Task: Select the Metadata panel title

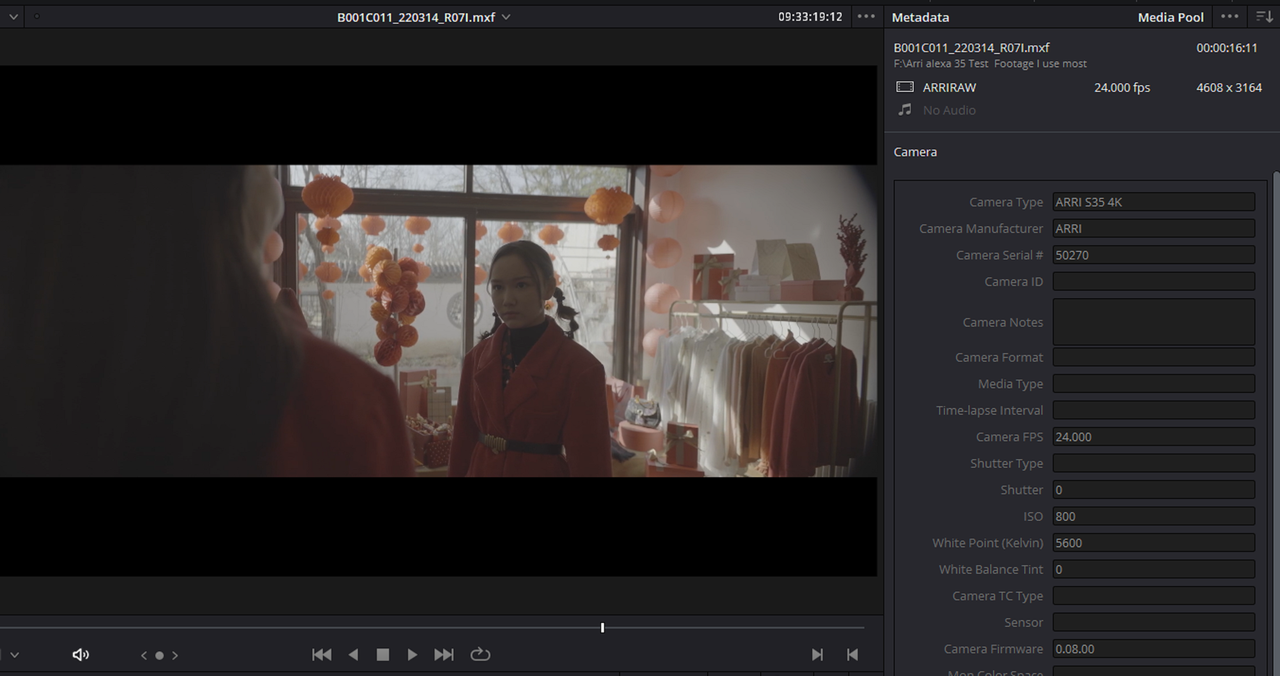Action: (x=920, y=17)
